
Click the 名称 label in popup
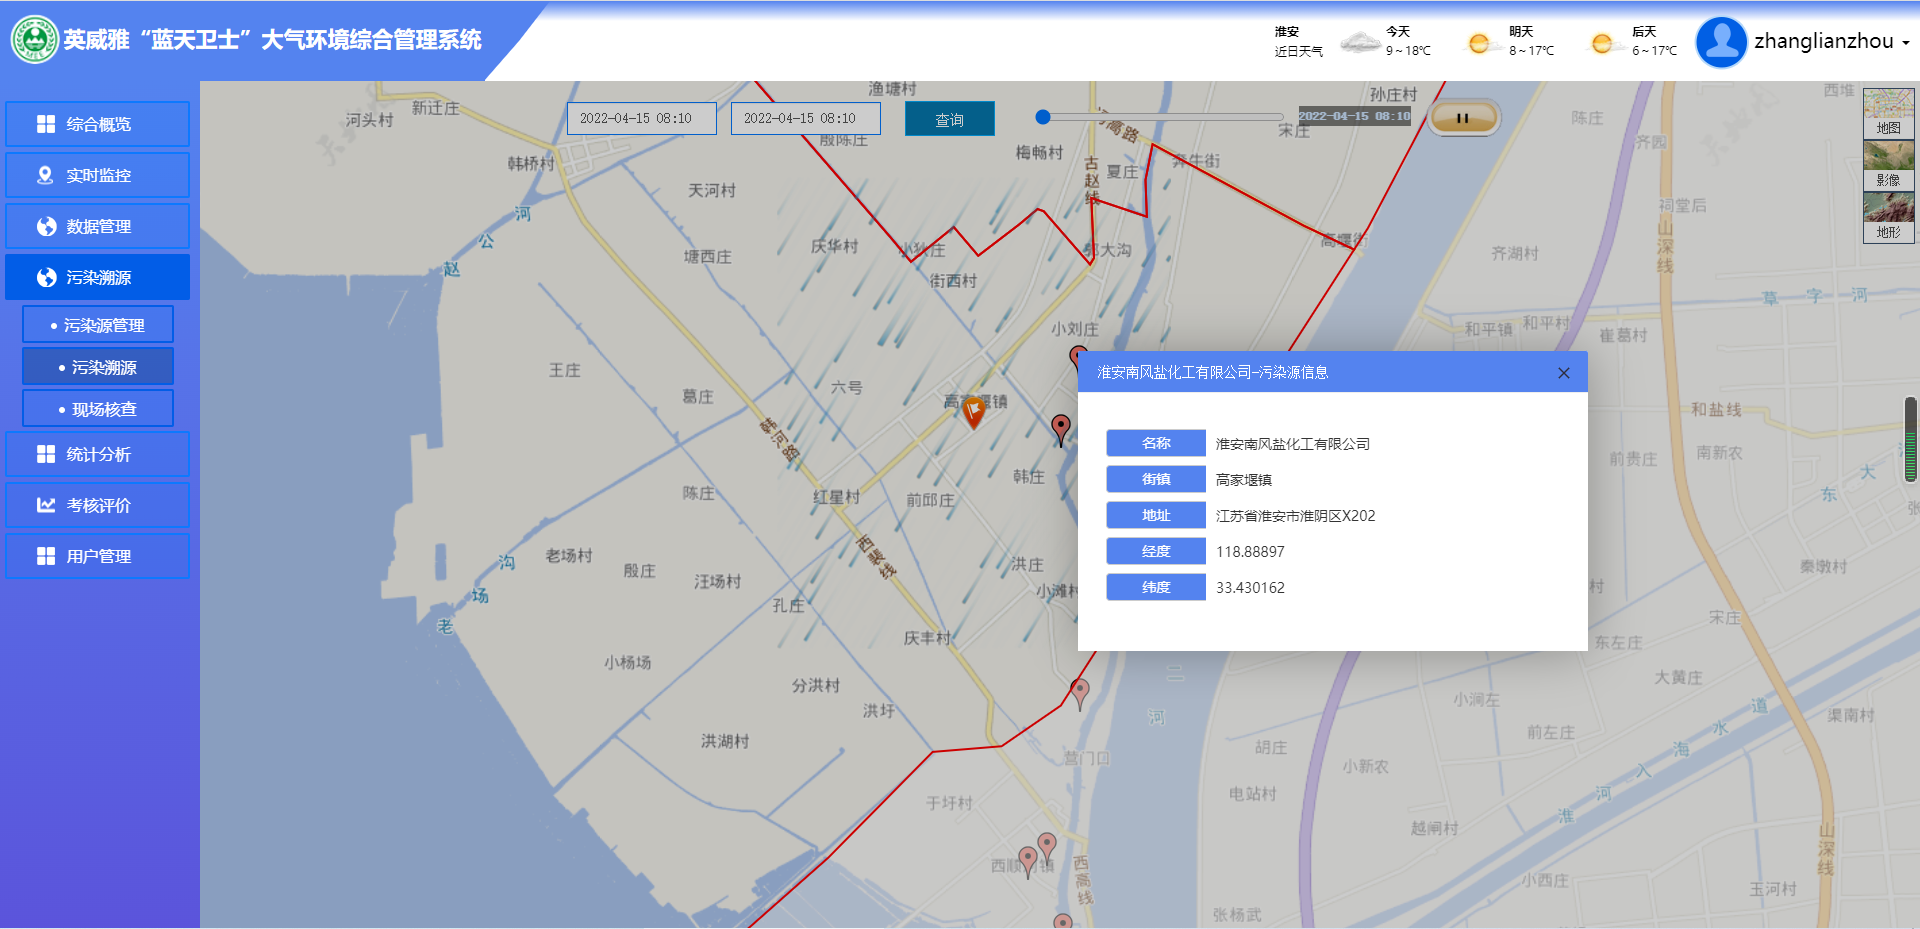tap(1156, 443)
